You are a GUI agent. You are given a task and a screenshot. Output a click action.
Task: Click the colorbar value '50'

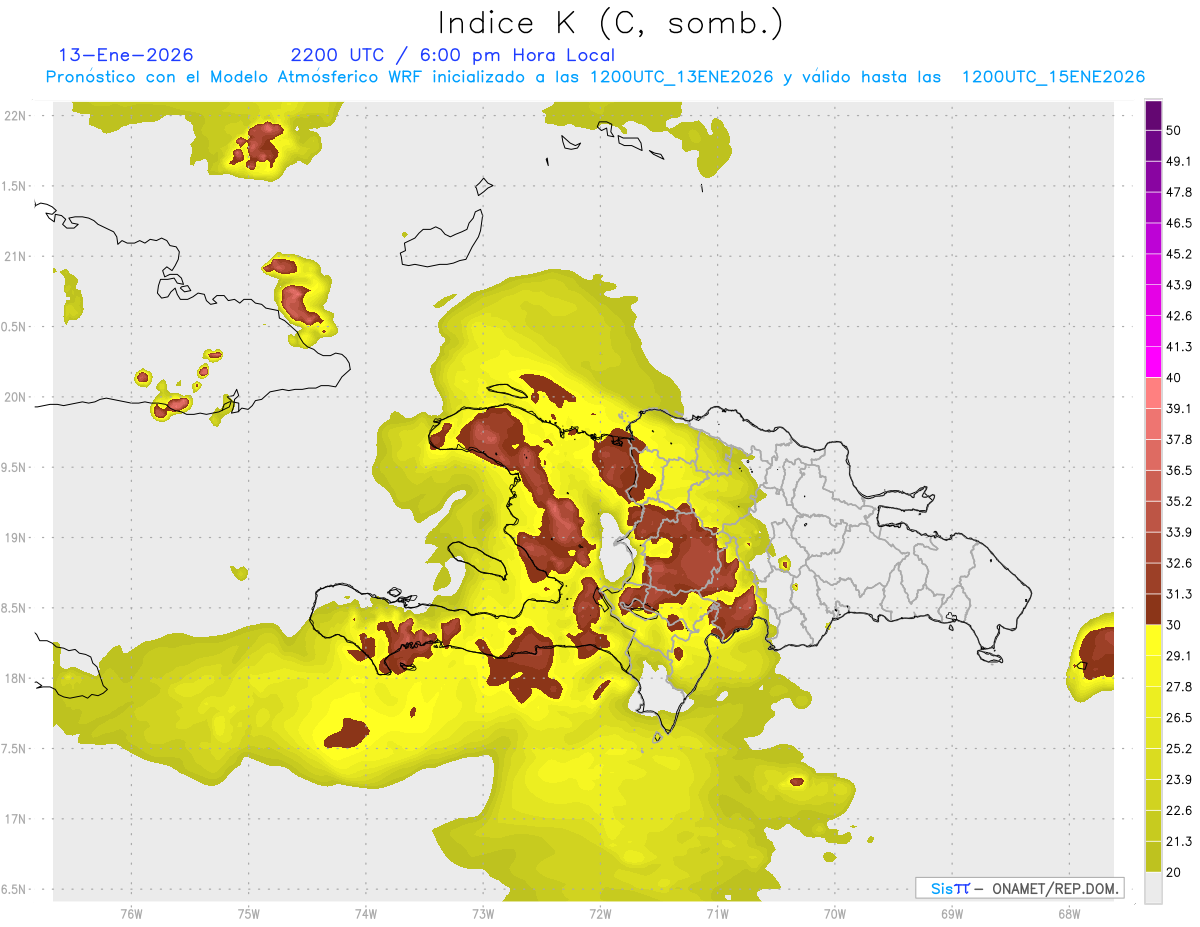pyautogui.click(x=1174, y=131)
